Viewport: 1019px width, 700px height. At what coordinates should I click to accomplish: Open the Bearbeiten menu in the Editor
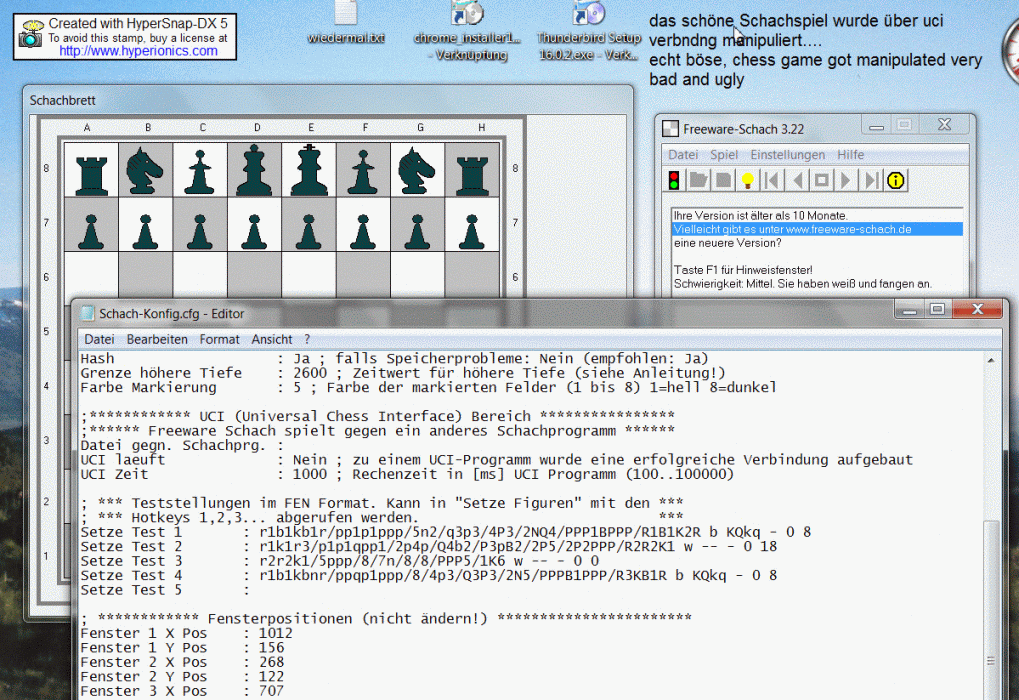pyautogui.click(x=157, y=339)
